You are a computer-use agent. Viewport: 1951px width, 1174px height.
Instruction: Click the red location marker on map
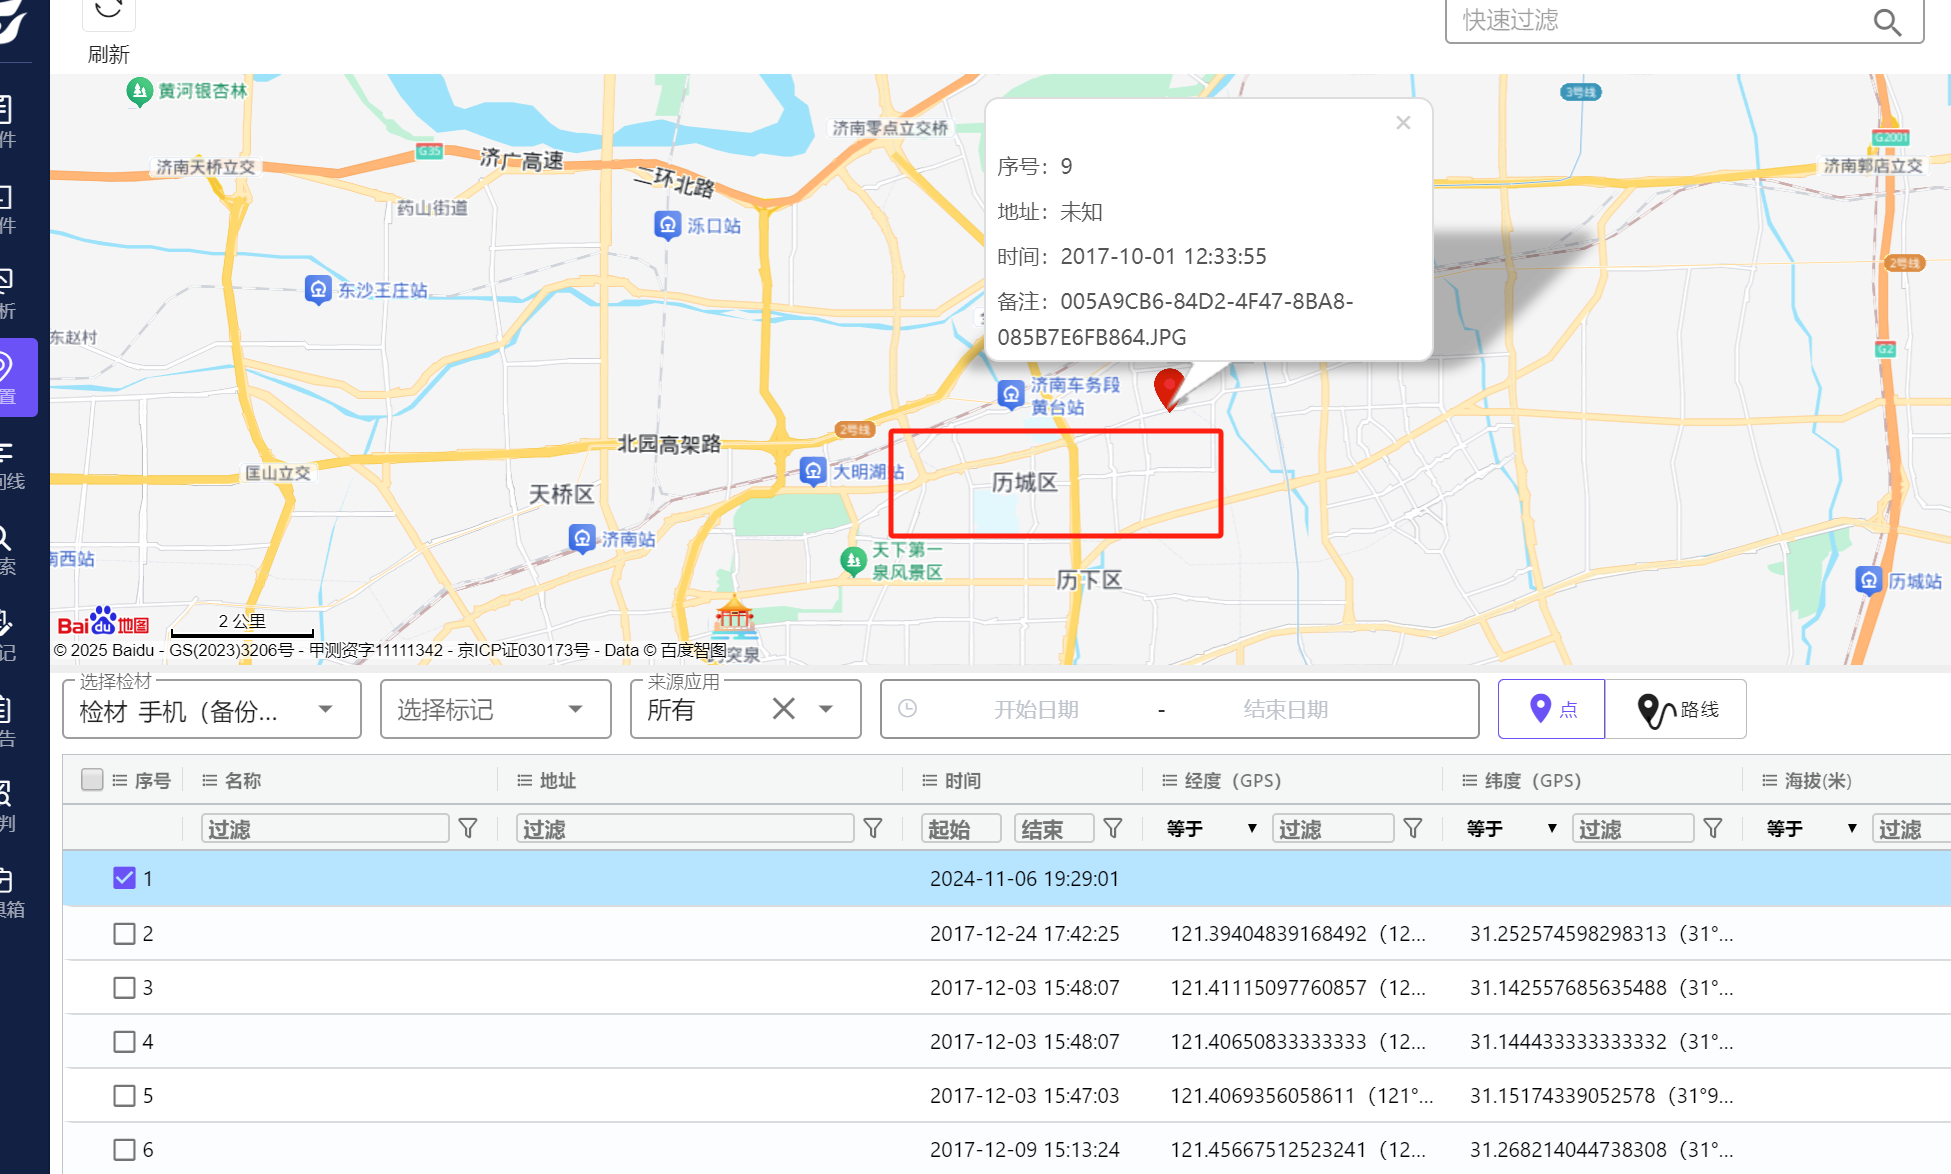pyautogui.click(x=1168, y=387)
